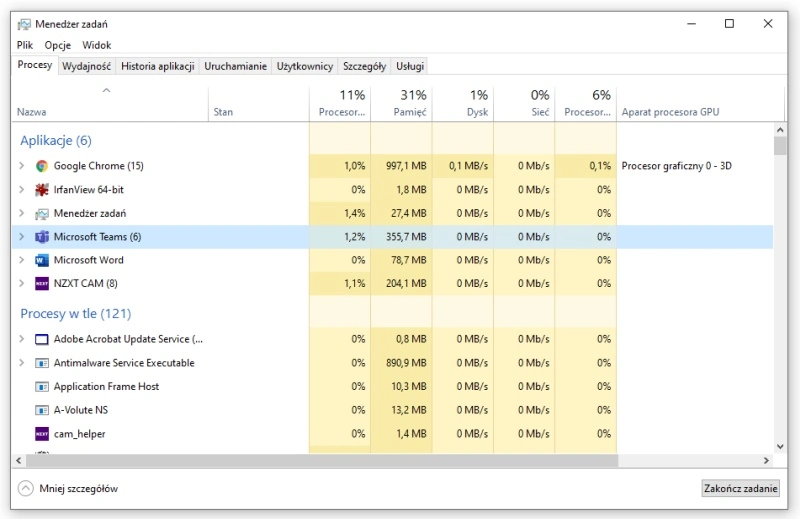Select the IrfanView 64-bit icon
This screenshot has width=800, height=519.
tap(42, 190)
